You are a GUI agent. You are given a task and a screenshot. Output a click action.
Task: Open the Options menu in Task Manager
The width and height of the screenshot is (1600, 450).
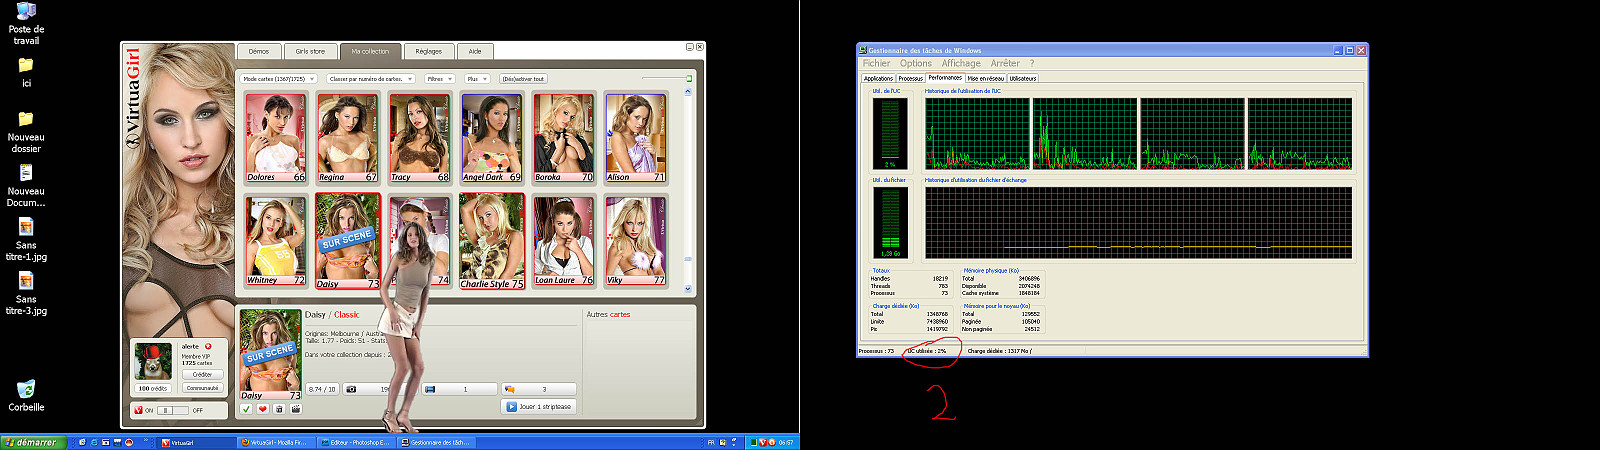pyautogui.click(x=916, y=63)
